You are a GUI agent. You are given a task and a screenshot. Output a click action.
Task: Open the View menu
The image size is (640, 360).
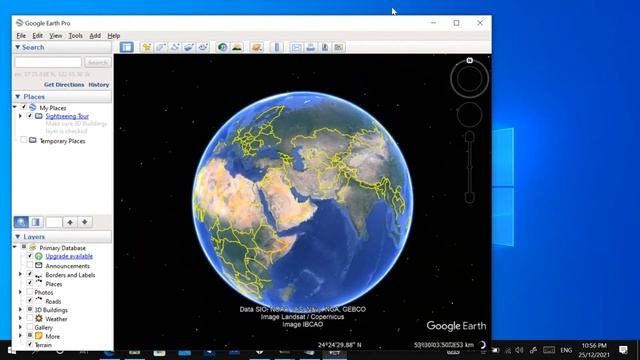pos(56,36)
